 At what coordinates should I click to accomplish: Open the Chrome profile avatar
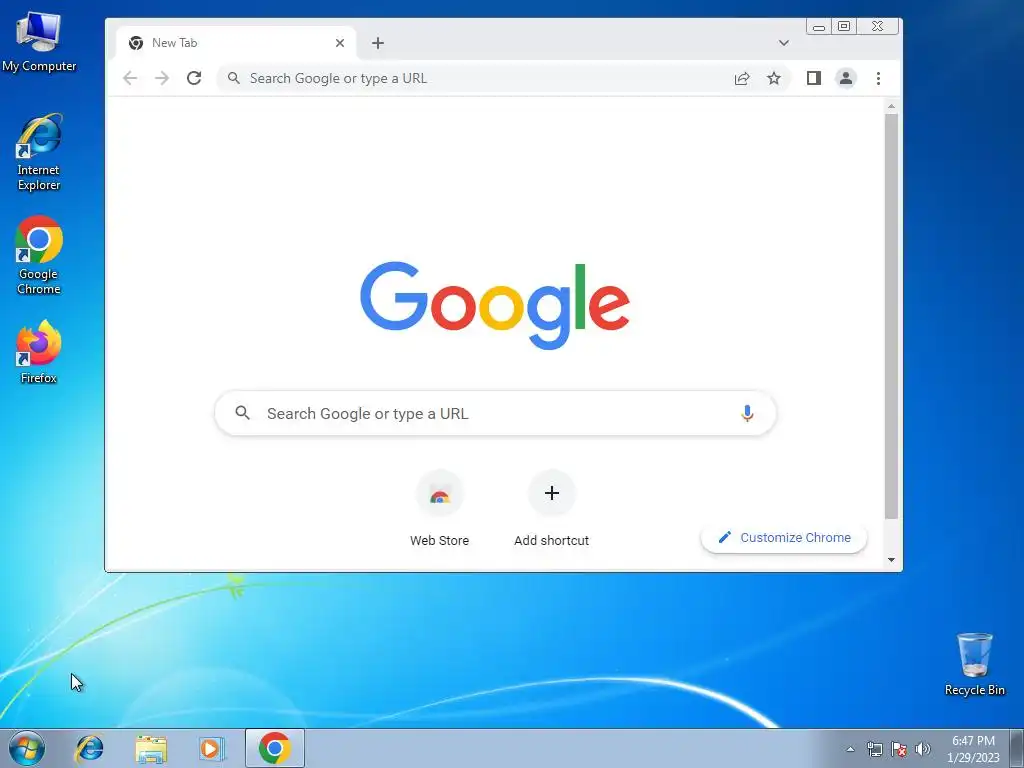(x=846, y=78)
